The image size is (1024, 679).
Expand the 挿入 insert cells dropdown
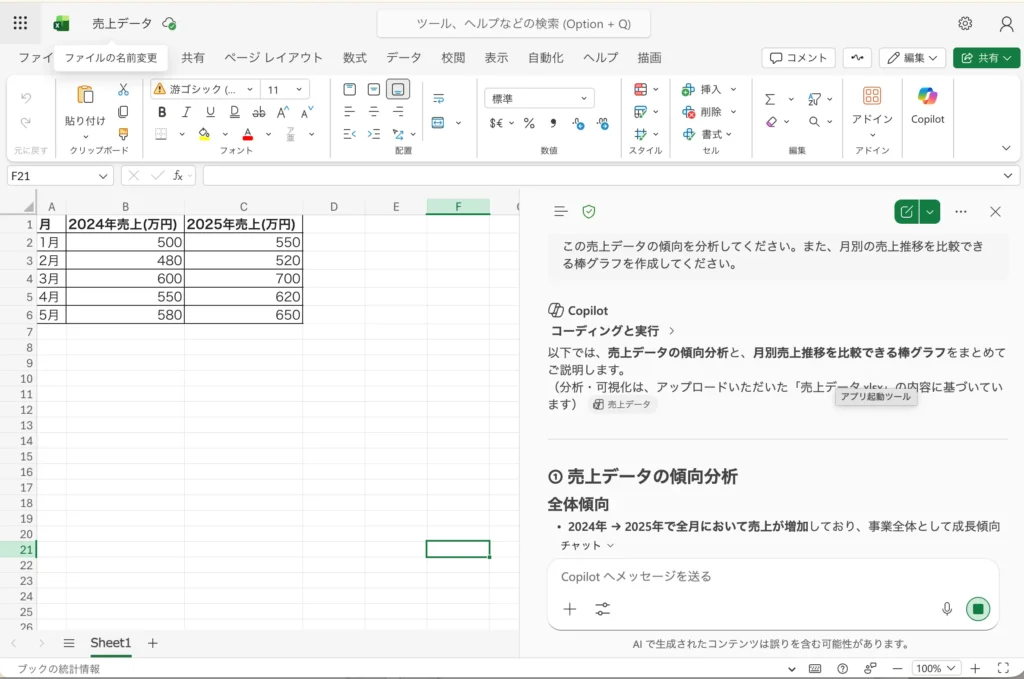coord(733,89)
